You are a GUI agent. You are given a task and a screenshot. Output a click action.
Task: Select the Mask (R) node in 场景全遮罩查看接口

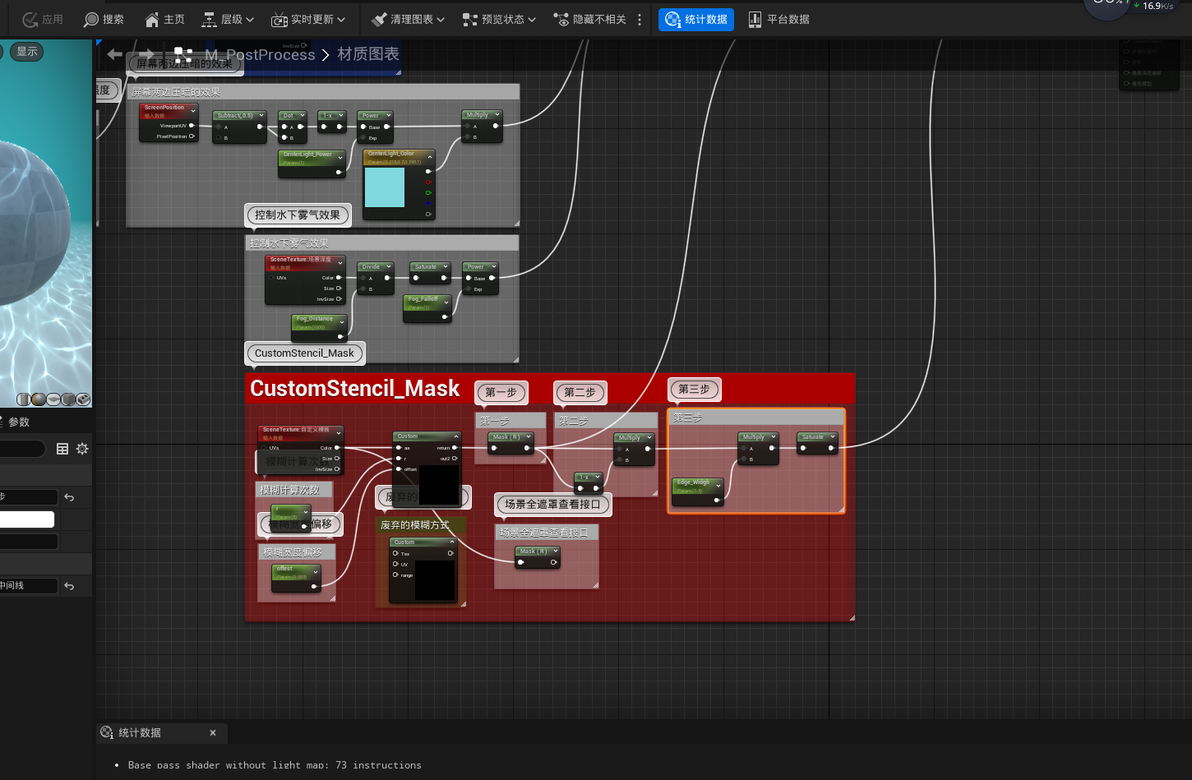537,556
